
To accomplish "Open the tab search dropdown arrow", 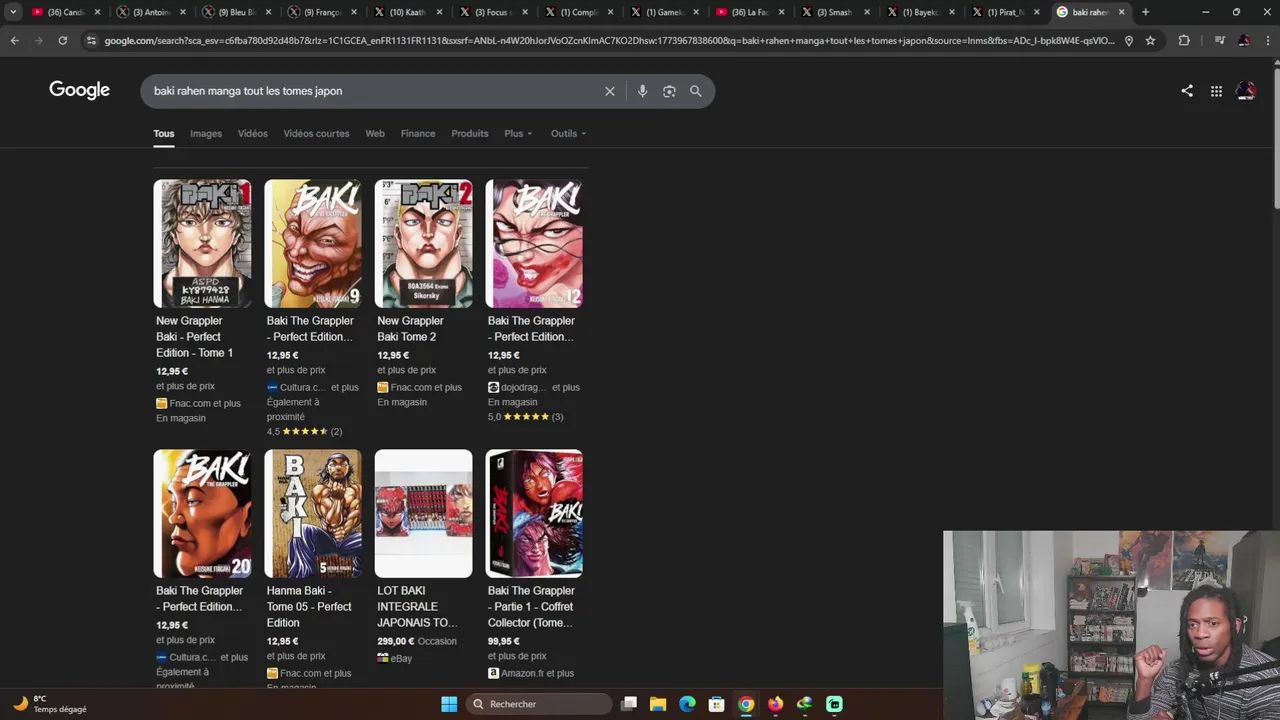I will 13,12.
